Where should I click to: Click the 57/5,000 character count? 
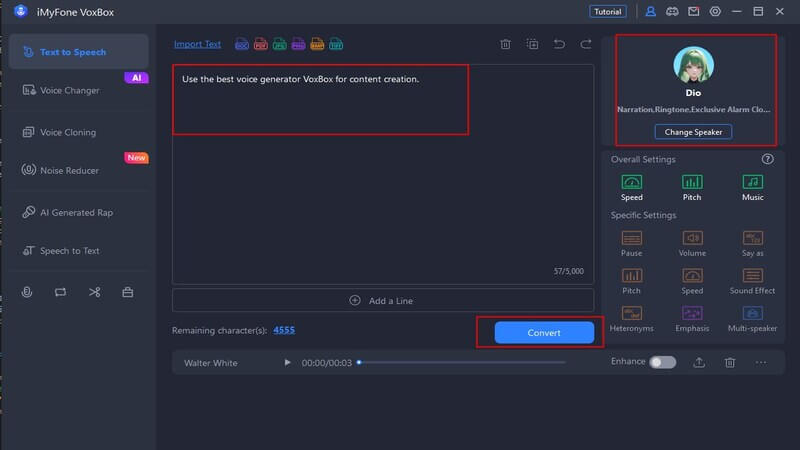click(568, 271)
